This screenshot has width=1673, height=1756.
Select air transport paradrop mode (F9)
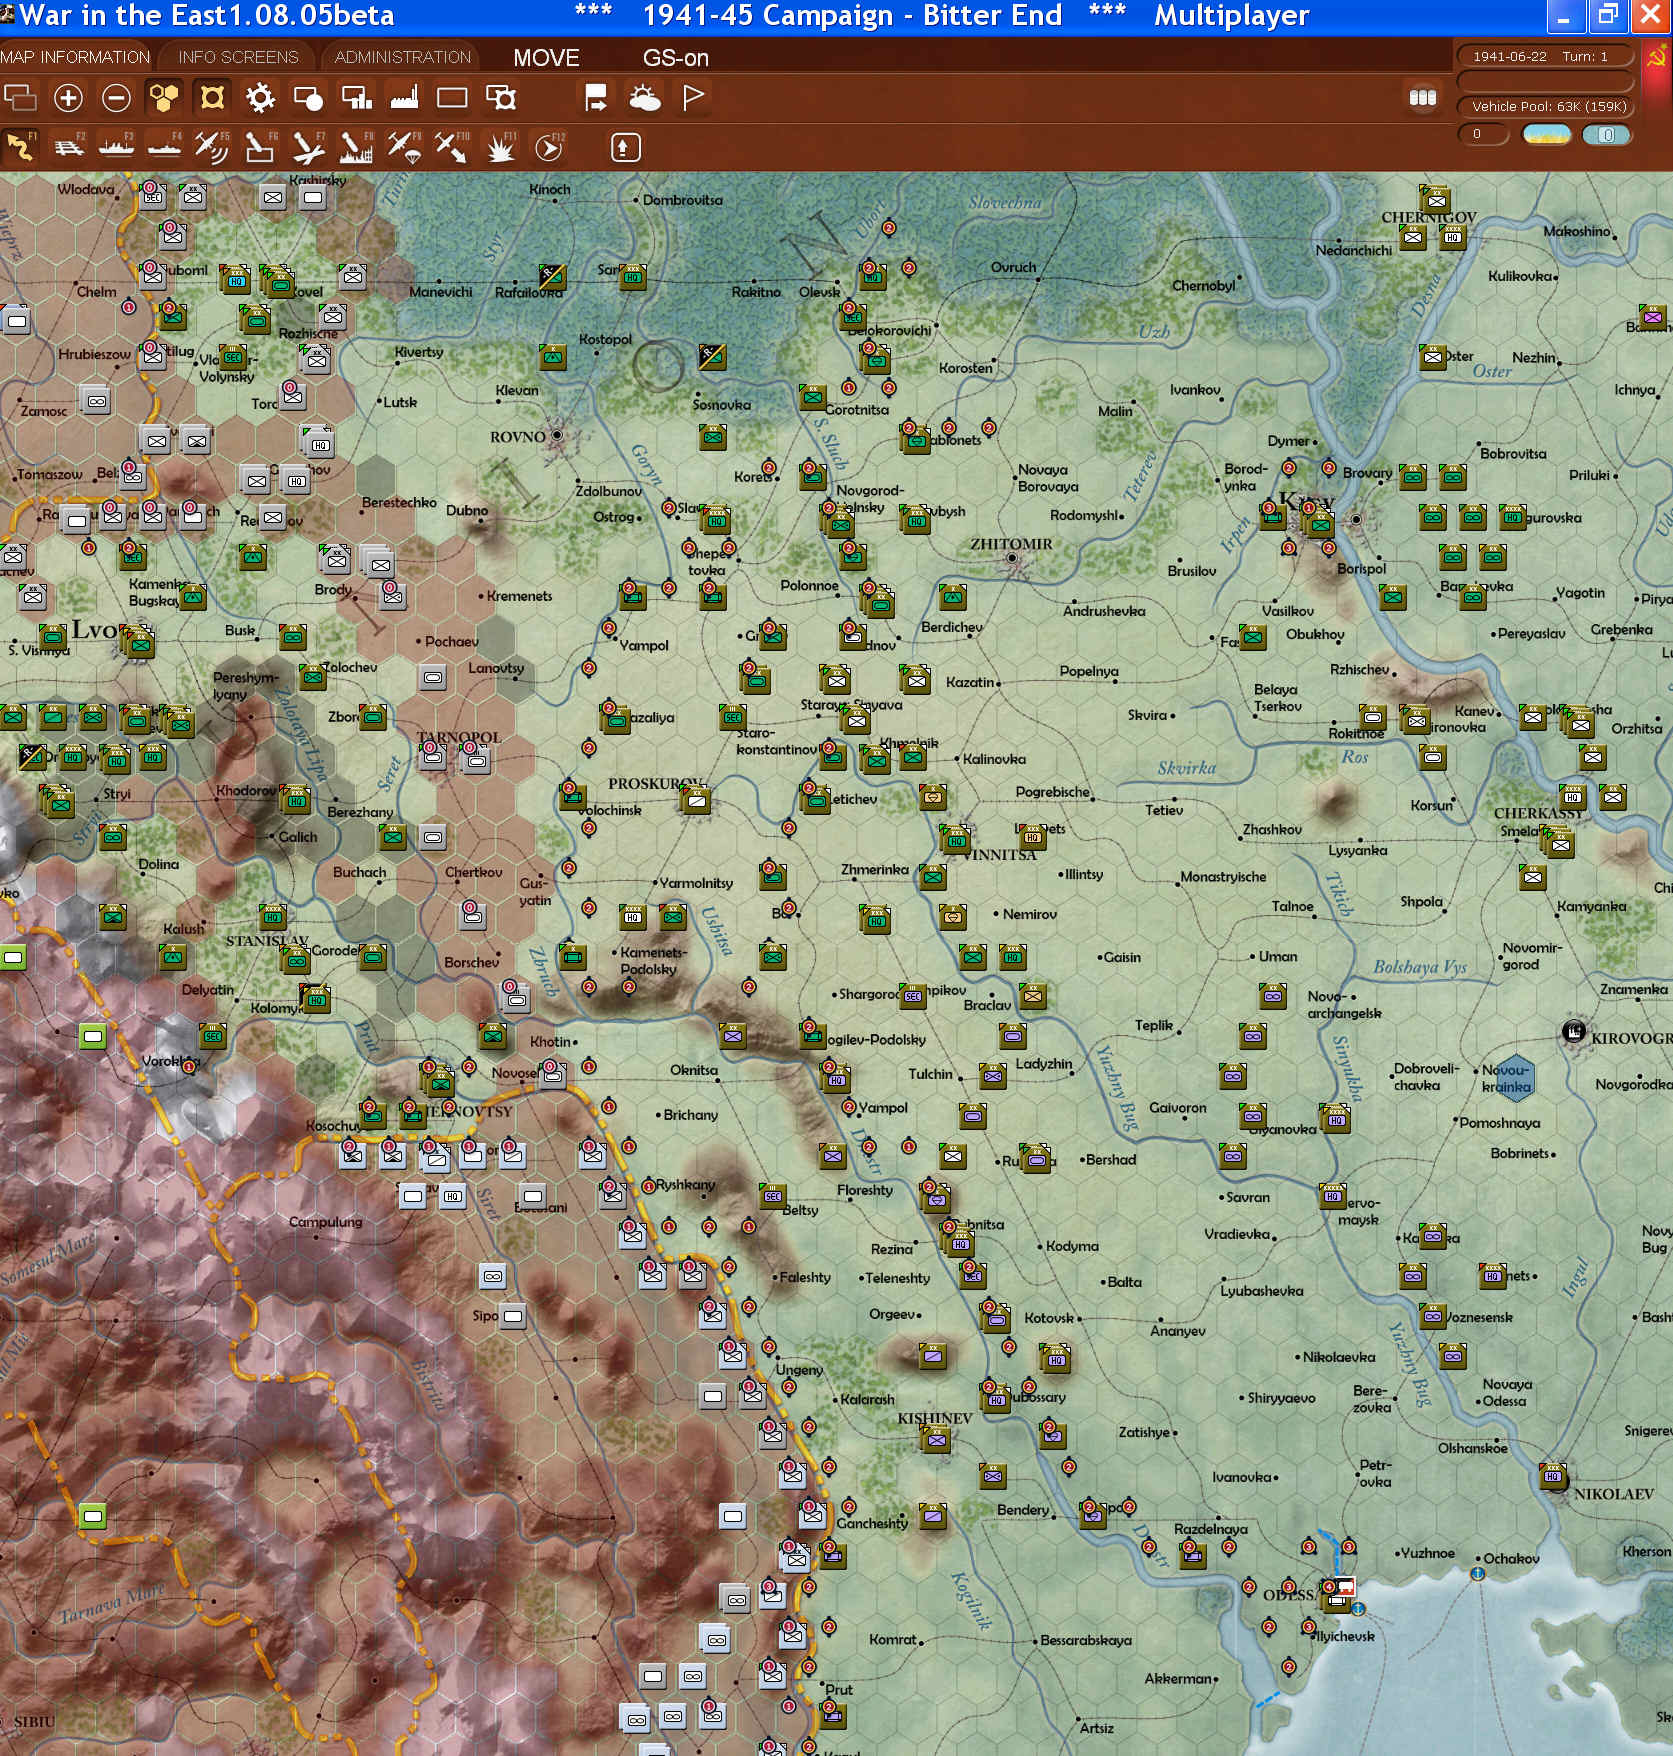[x=403, y=148]
